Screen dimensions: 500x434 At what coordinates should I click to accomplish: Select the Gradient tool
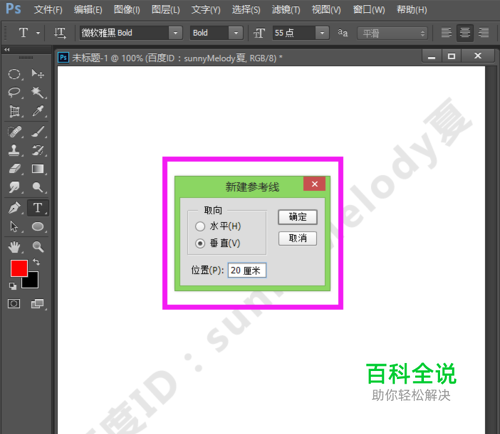pyautogui.click(x=38, y=169)
